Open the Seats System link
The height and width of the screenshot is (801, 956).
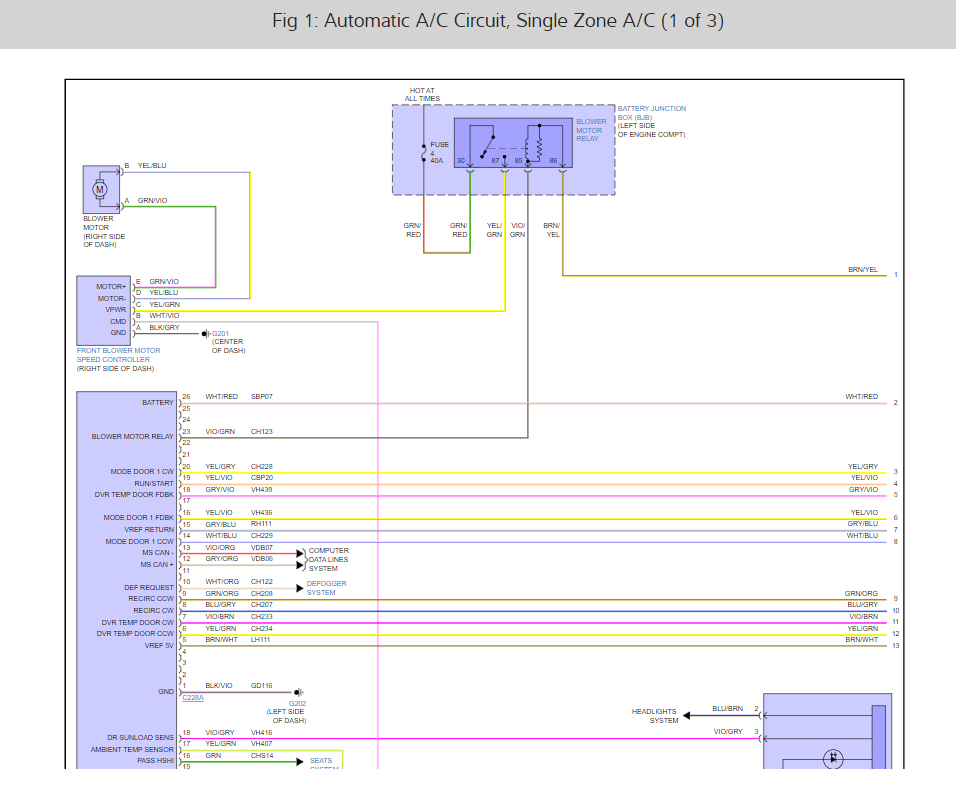pos(323,762)
